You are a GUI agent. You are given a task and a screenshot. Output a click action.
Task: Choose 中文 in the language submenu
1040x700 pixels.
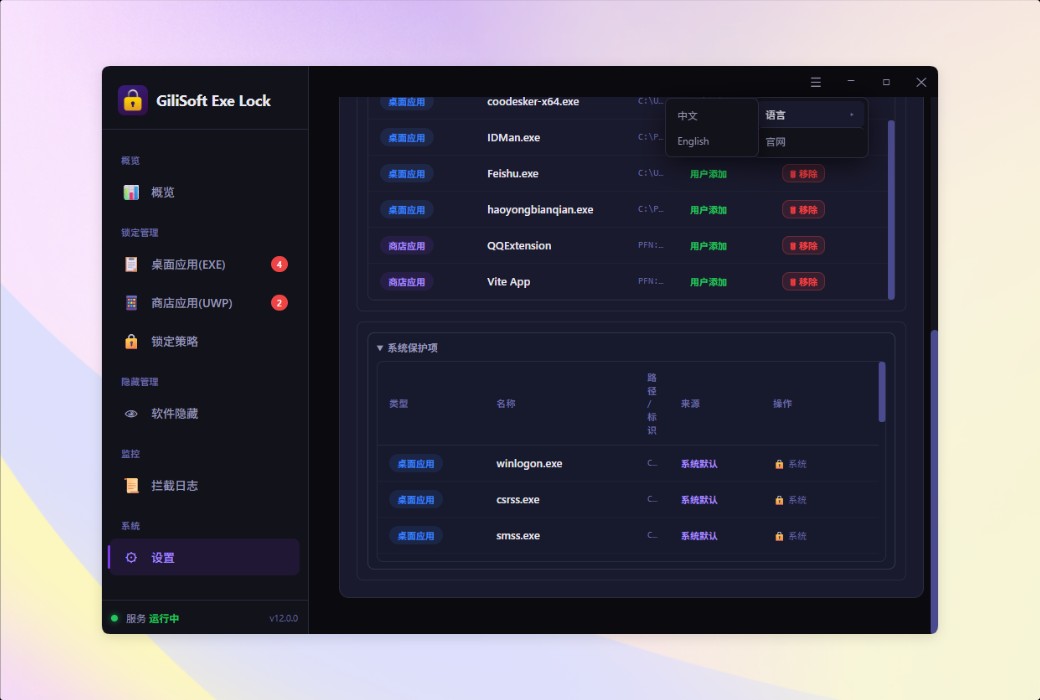click(x=687, y=115)
